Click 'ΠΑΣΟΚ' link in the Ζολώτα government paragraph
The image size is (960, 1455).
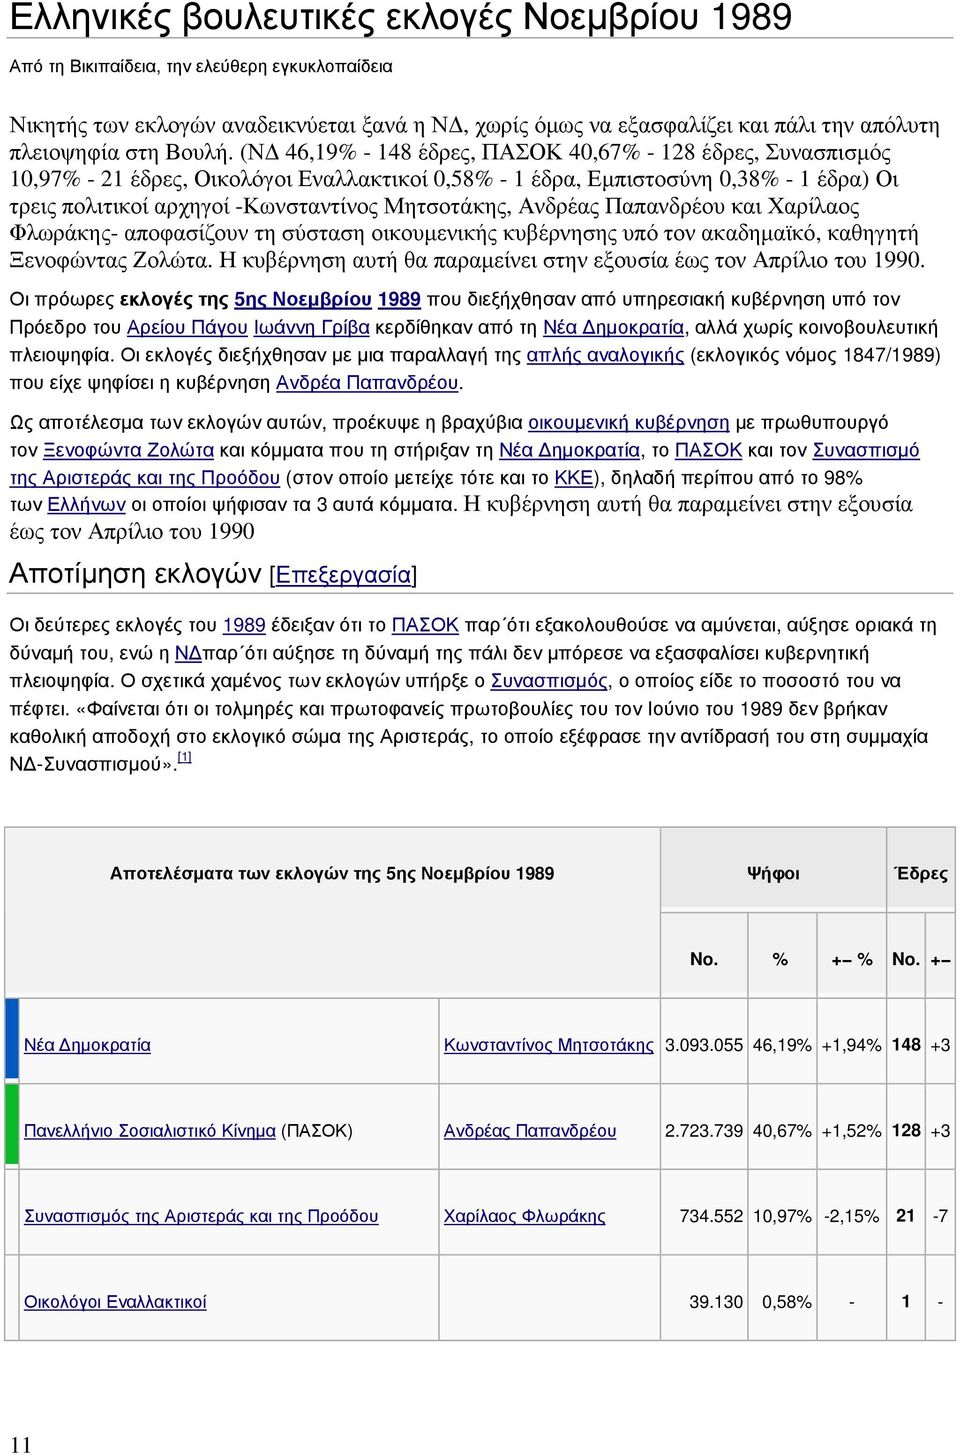(x=709, y=450)
